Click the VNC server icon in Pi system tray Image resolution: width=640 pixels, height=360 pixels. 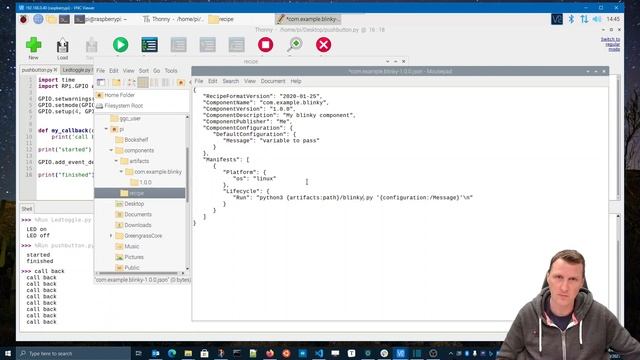coord(557,19)
